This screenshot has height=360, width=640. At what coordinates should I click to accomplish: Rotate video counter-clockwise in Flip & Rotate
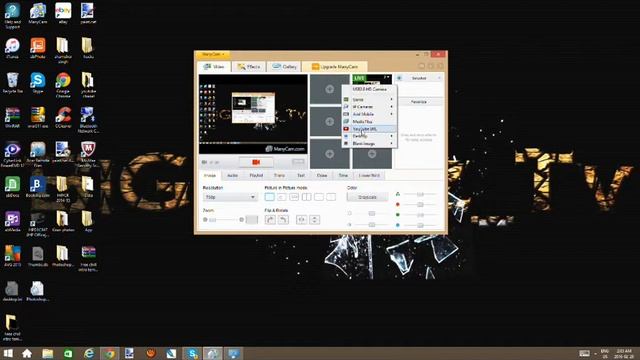point(283,220)
